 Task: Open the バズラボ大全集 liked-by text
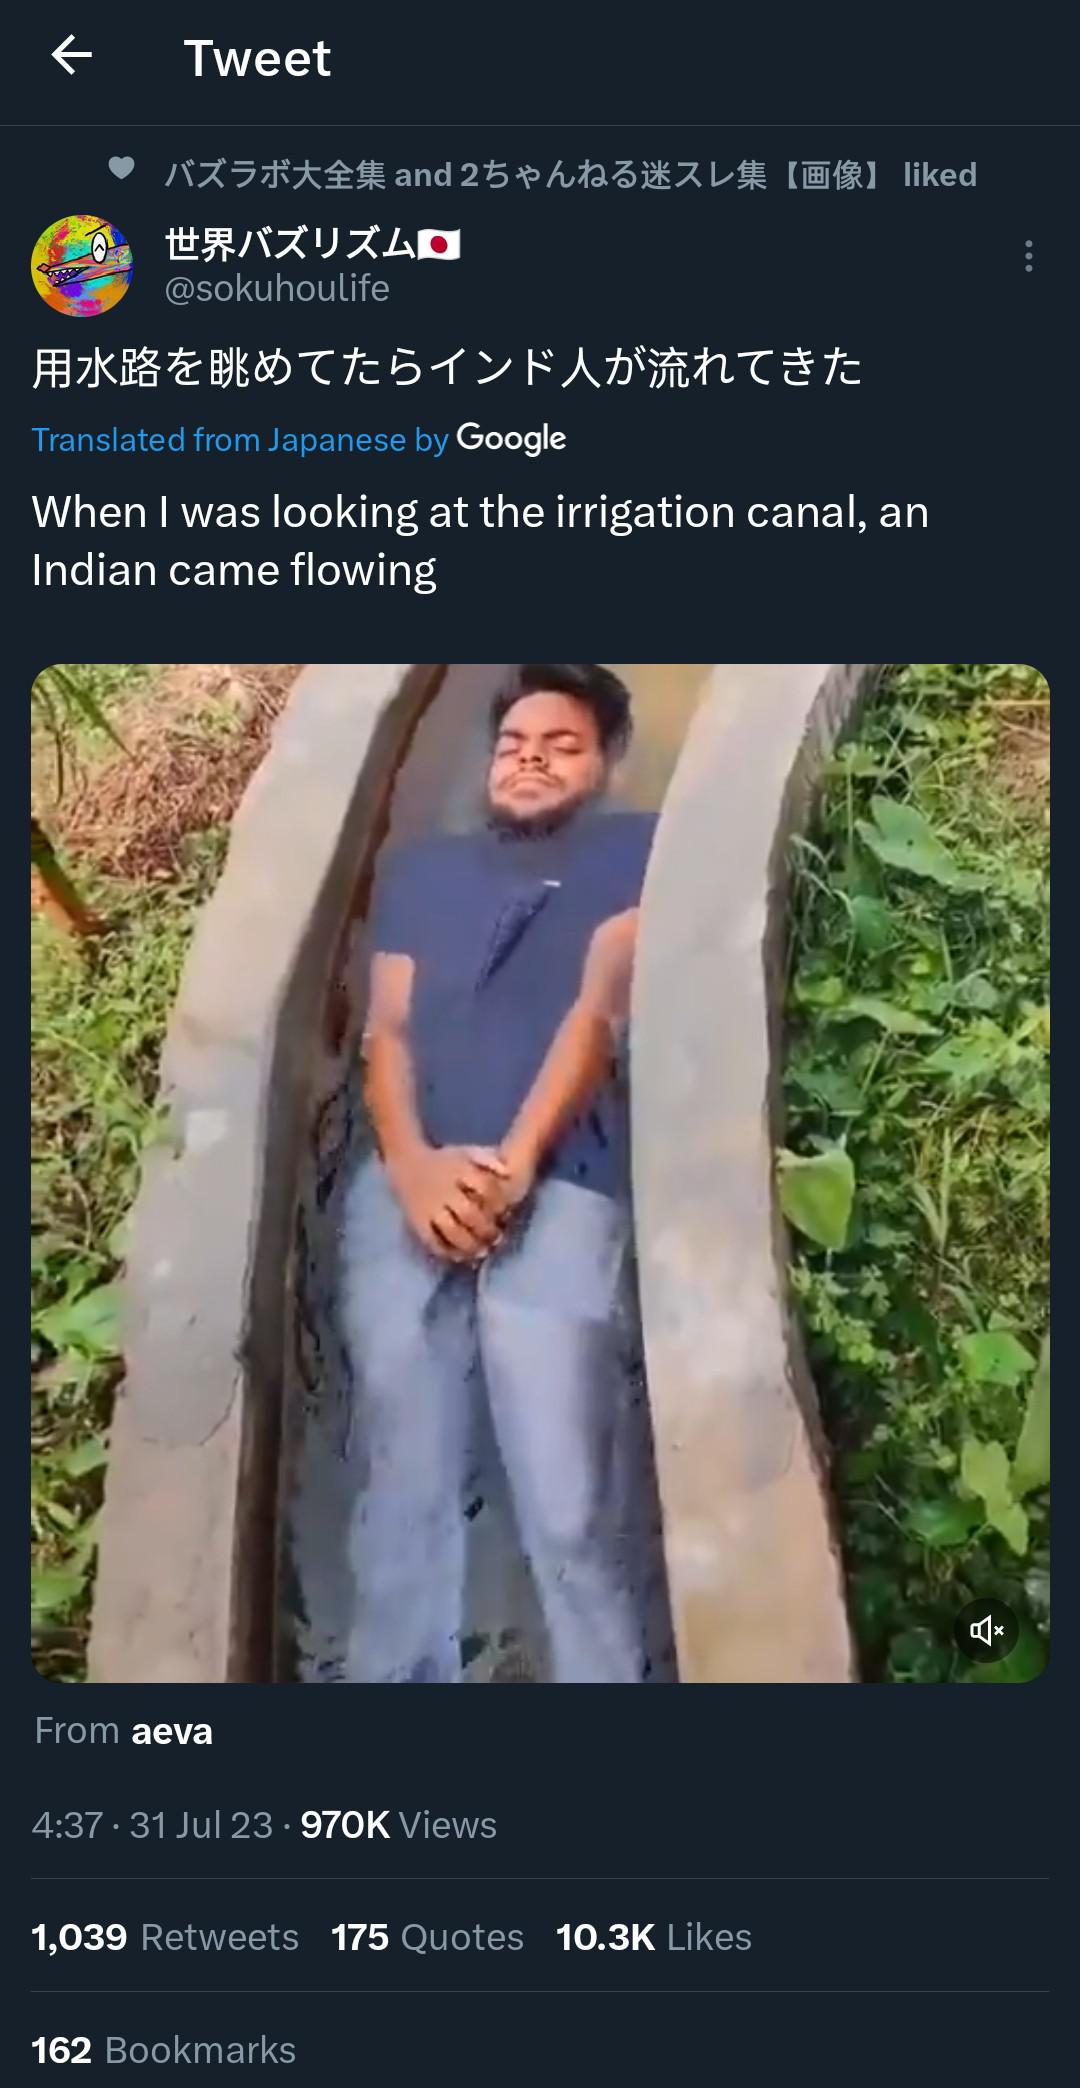coord(570,175)
